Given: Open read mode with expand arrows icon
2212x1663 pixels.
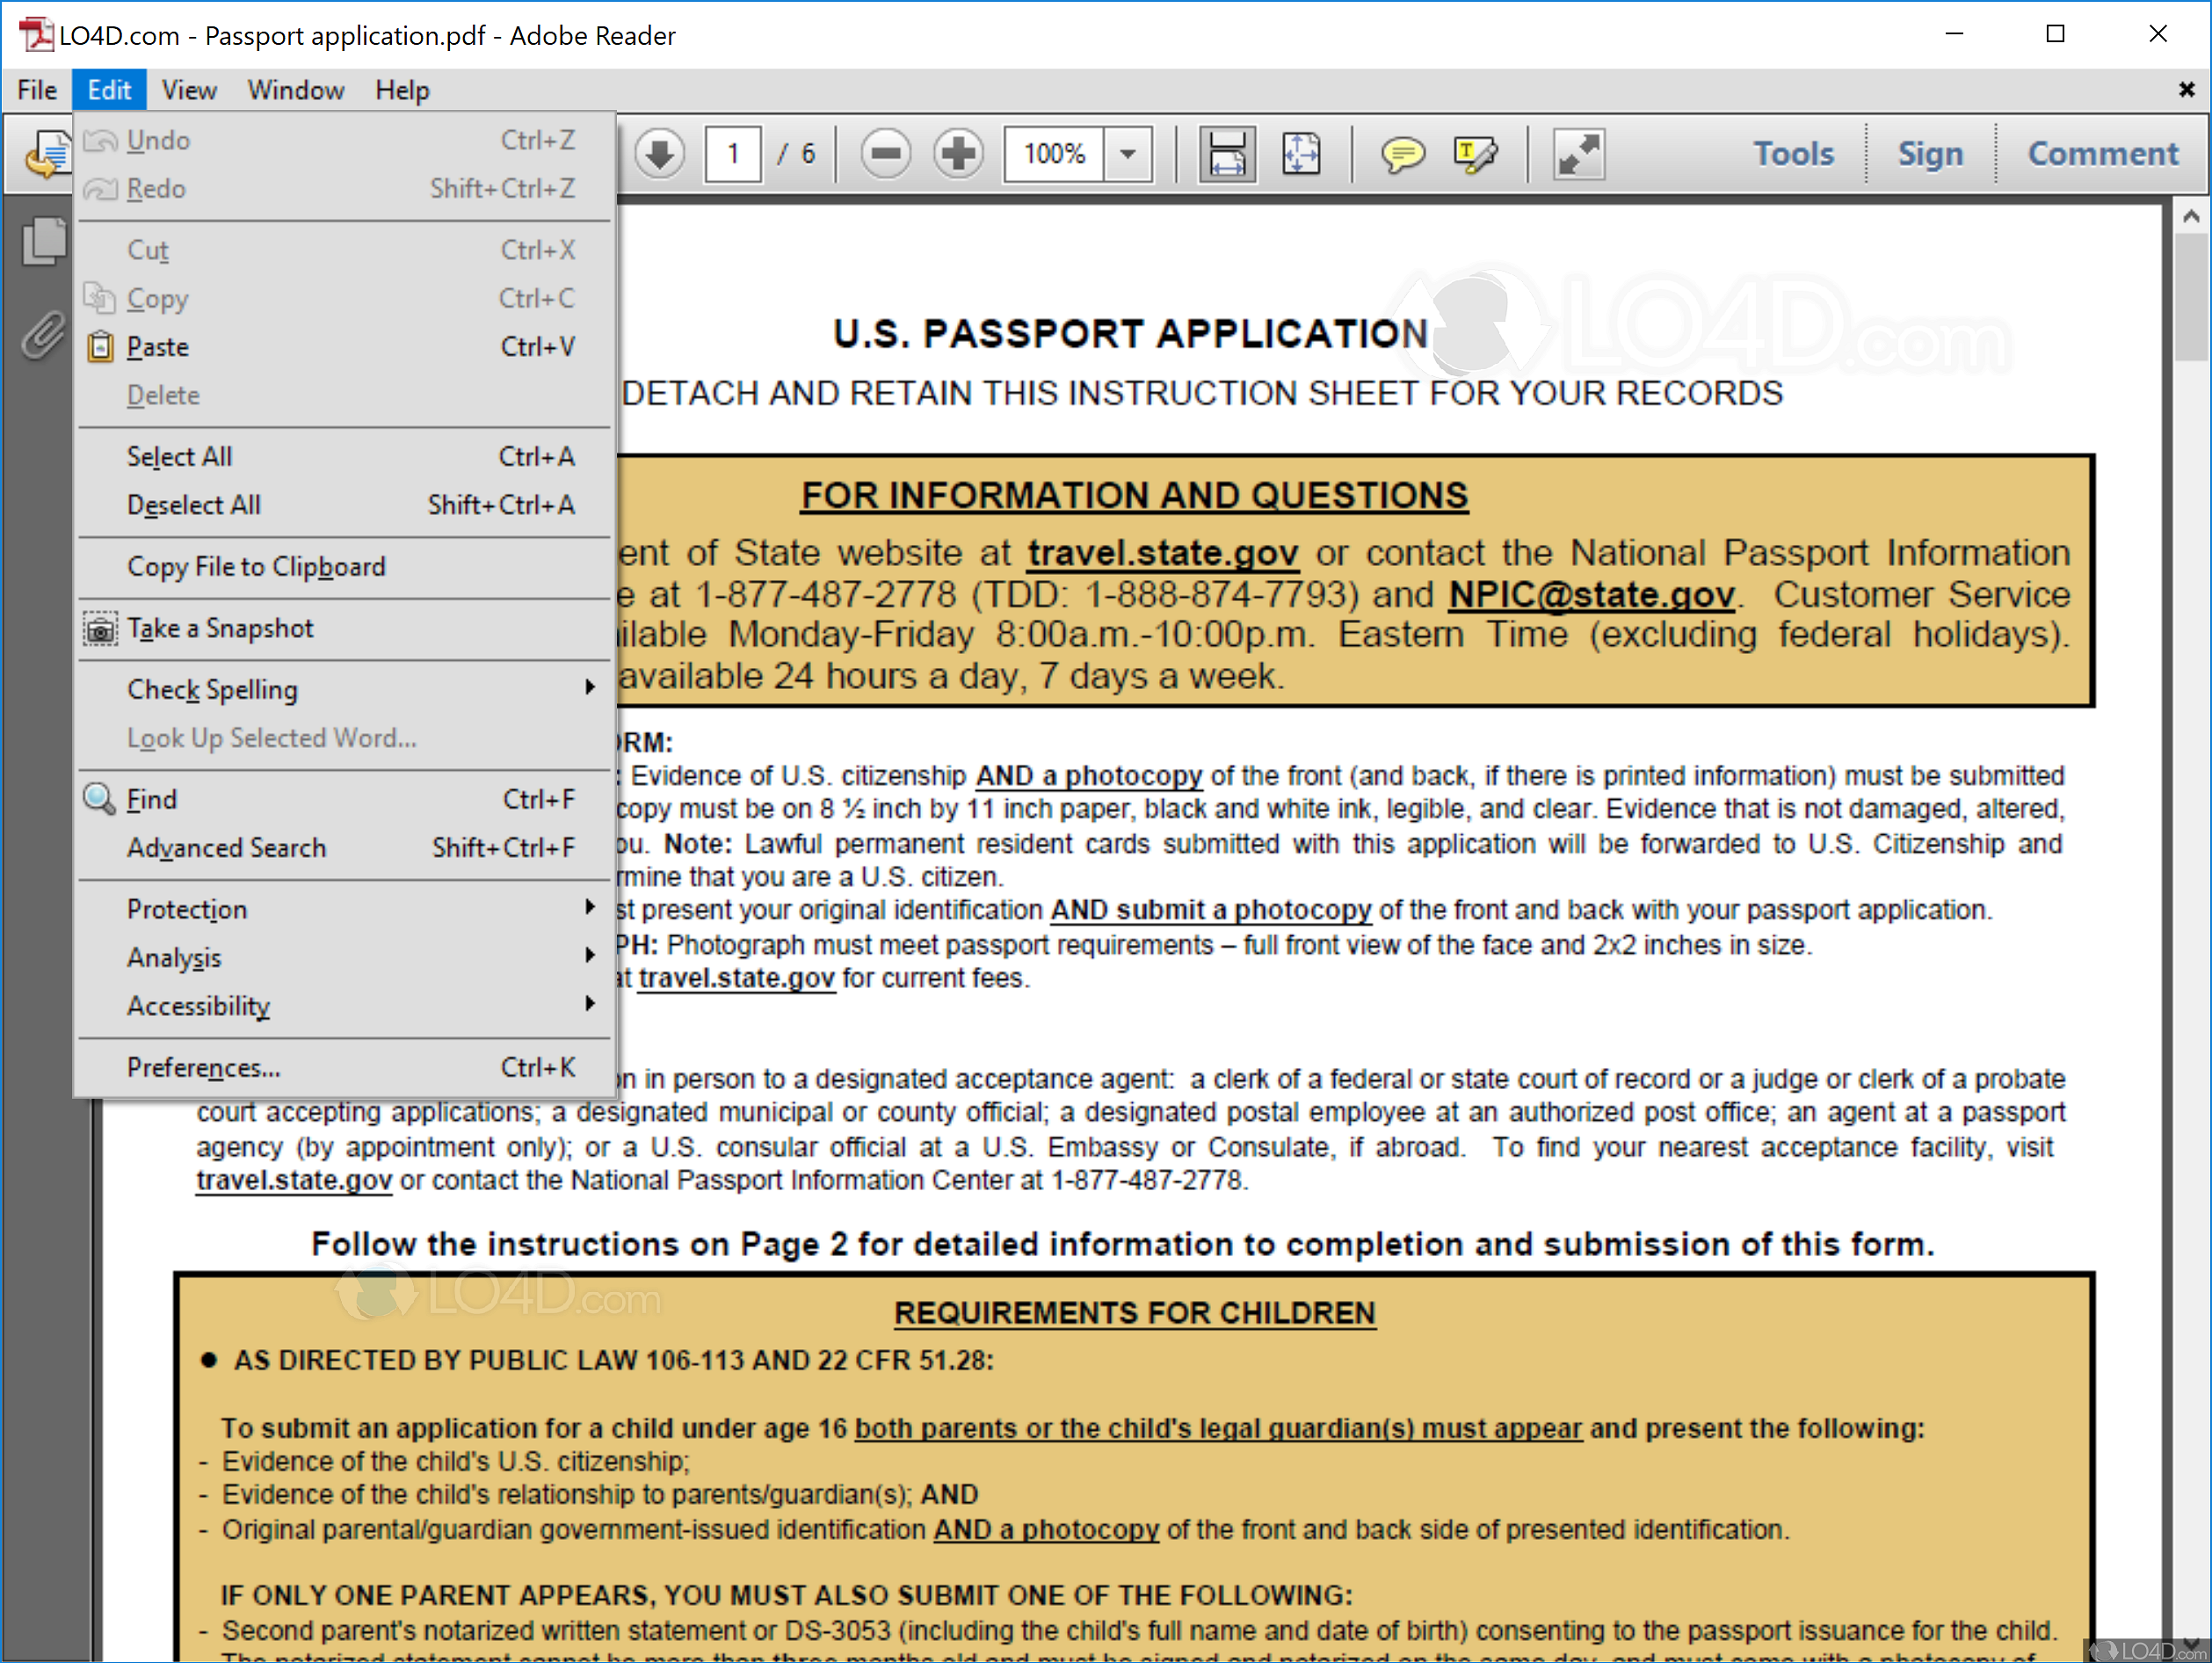Looking at the screenshot, I should coord(1578,154).
